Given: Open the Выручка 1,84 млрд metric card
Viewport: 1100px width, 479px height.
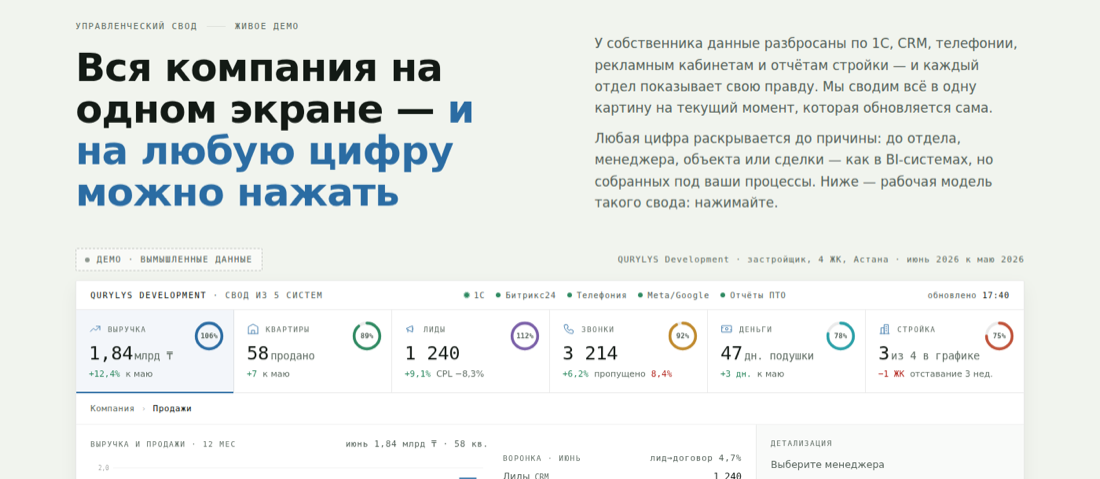Looking at the screenshot, I should click(x=154, y=351).
